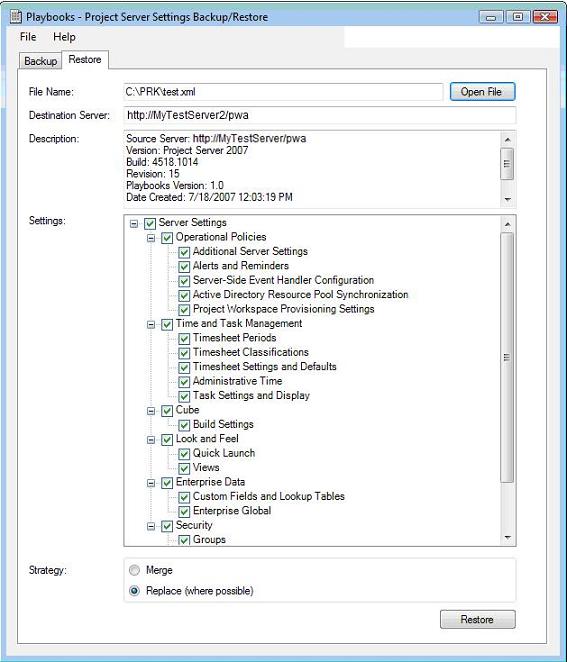This screenshot has width=567, height=662.
Task: Click the Description box scrollbar thumb
Action: [x=507, y=164]
